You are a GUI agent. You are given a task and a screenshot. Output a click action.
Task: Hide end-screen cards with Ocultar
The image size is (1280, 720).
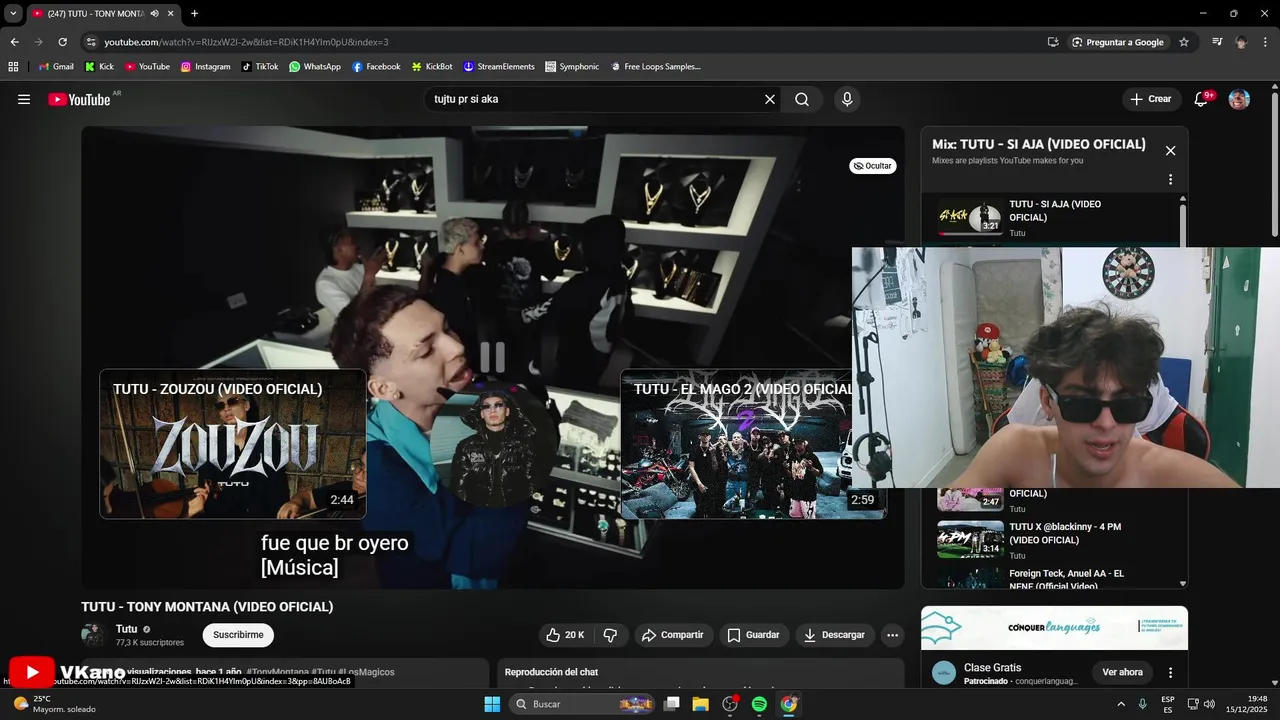pos(873,166)
